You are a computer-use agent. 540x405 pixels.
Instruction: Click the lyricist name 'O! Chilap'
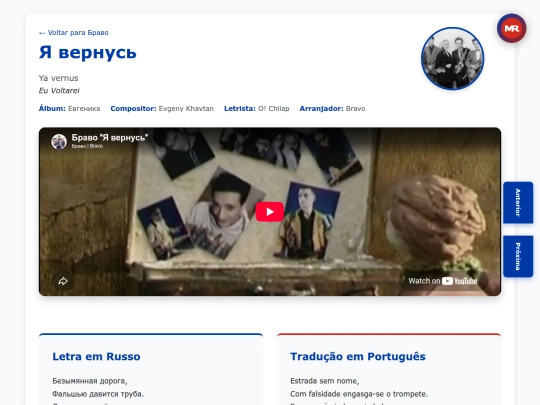273,109
